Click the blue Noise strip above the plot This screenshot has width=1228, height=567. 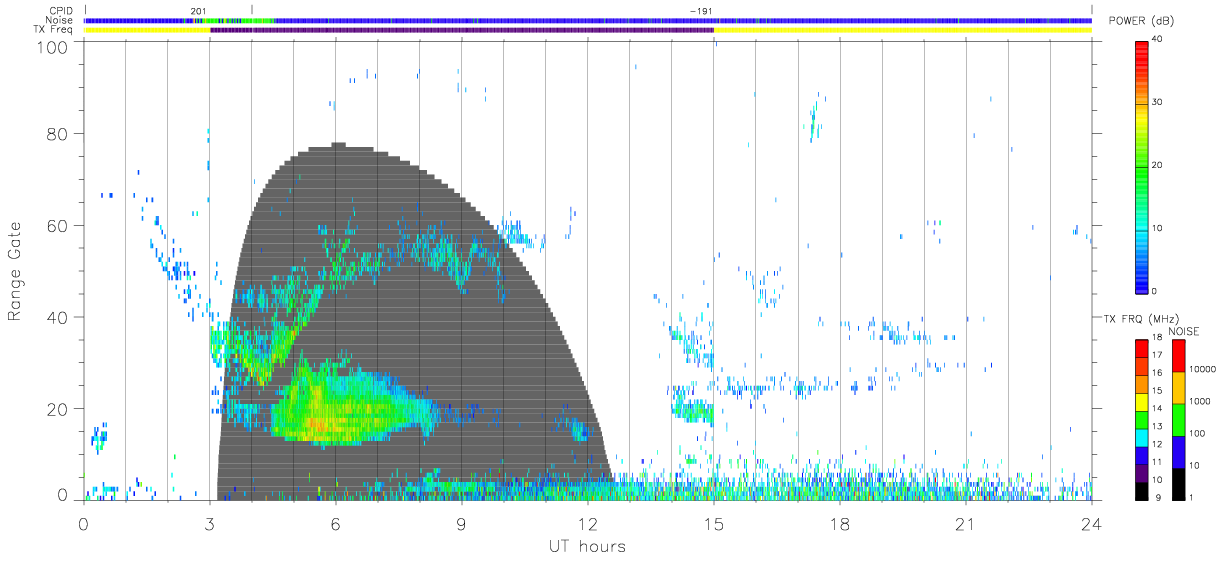click(587, 20)
